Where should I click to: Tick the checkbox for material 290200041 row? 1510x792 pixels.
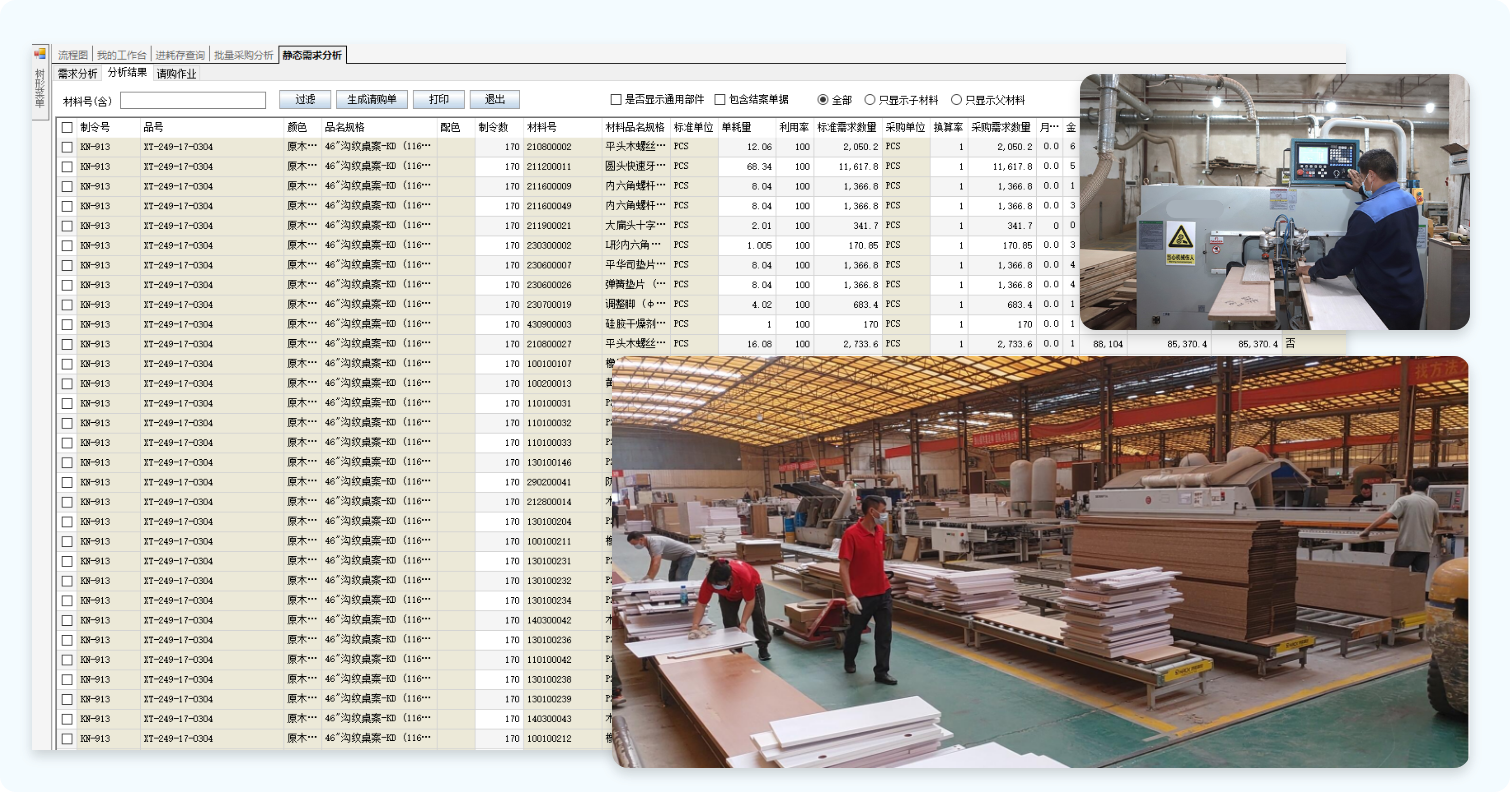[x=67, y=482]
